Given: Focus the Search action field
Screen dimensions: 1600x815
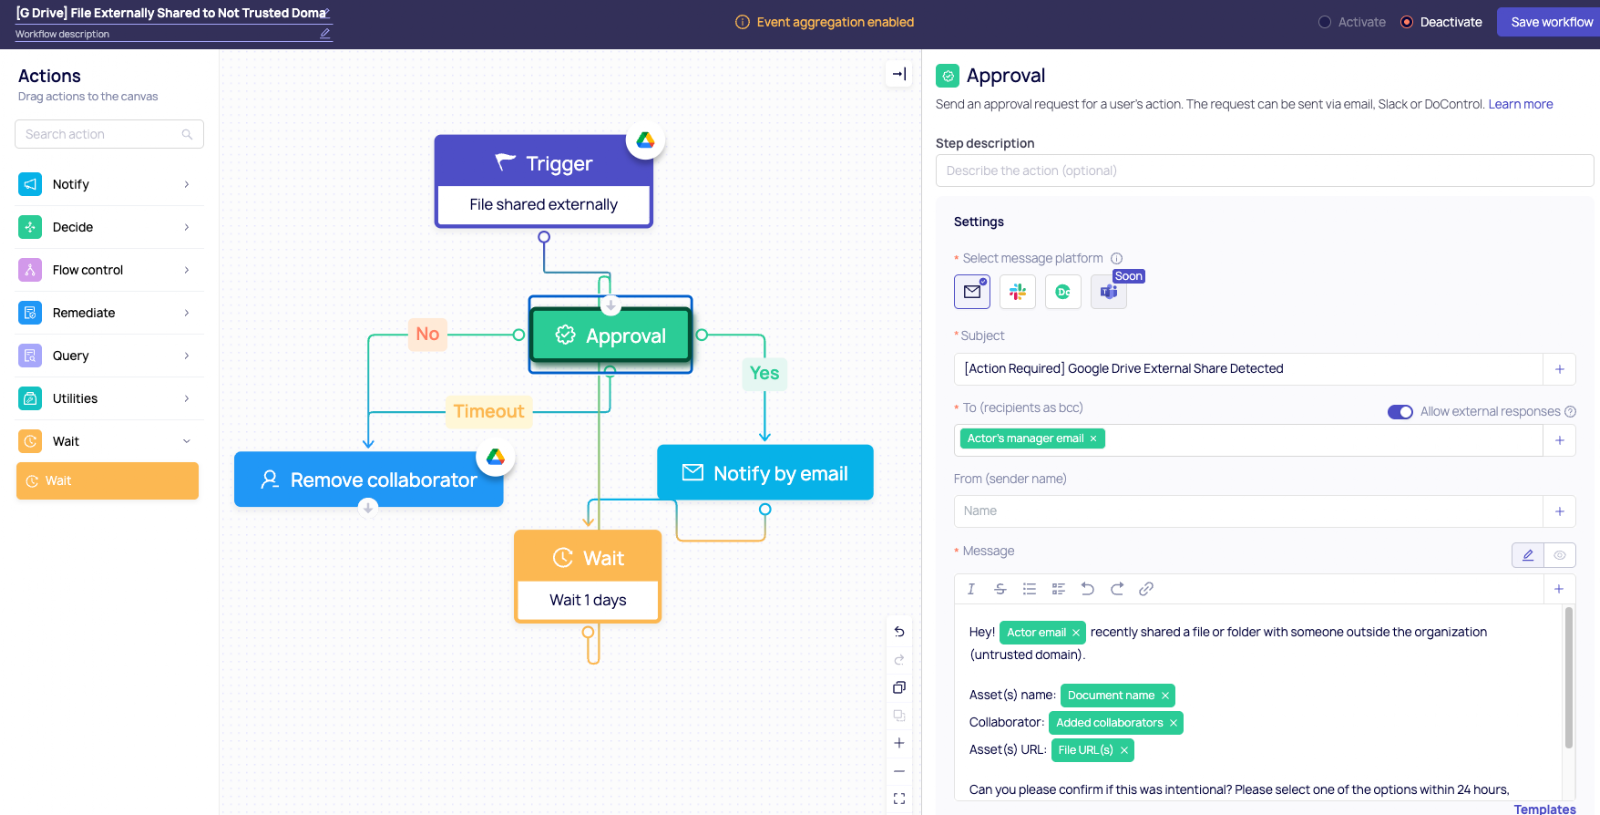Looking at the screenshot, I should pyautogui.click(x=109, y=134).
